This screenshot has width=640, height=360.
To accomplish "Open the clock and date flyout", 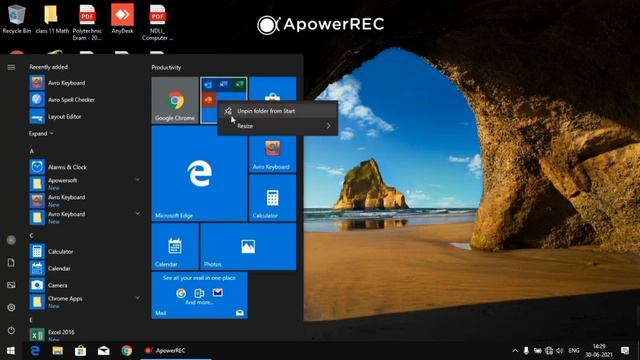I will (x=599, y=351).
